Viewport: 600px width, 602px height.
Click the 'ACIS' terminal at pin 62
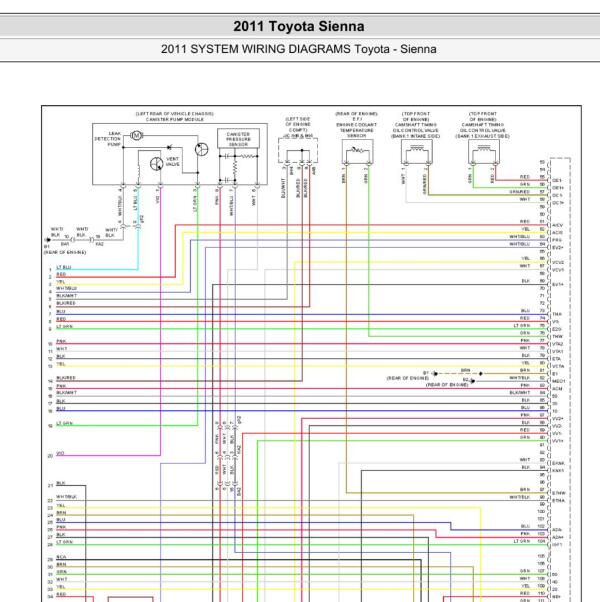pyautogui.click(x=557, y=233)
